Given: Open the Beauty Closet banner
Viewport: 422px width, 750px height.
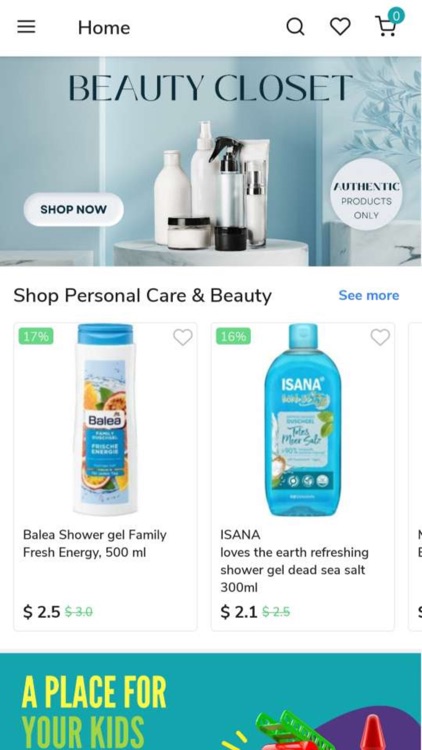Looking at the screenshot, I should point(211,161).
